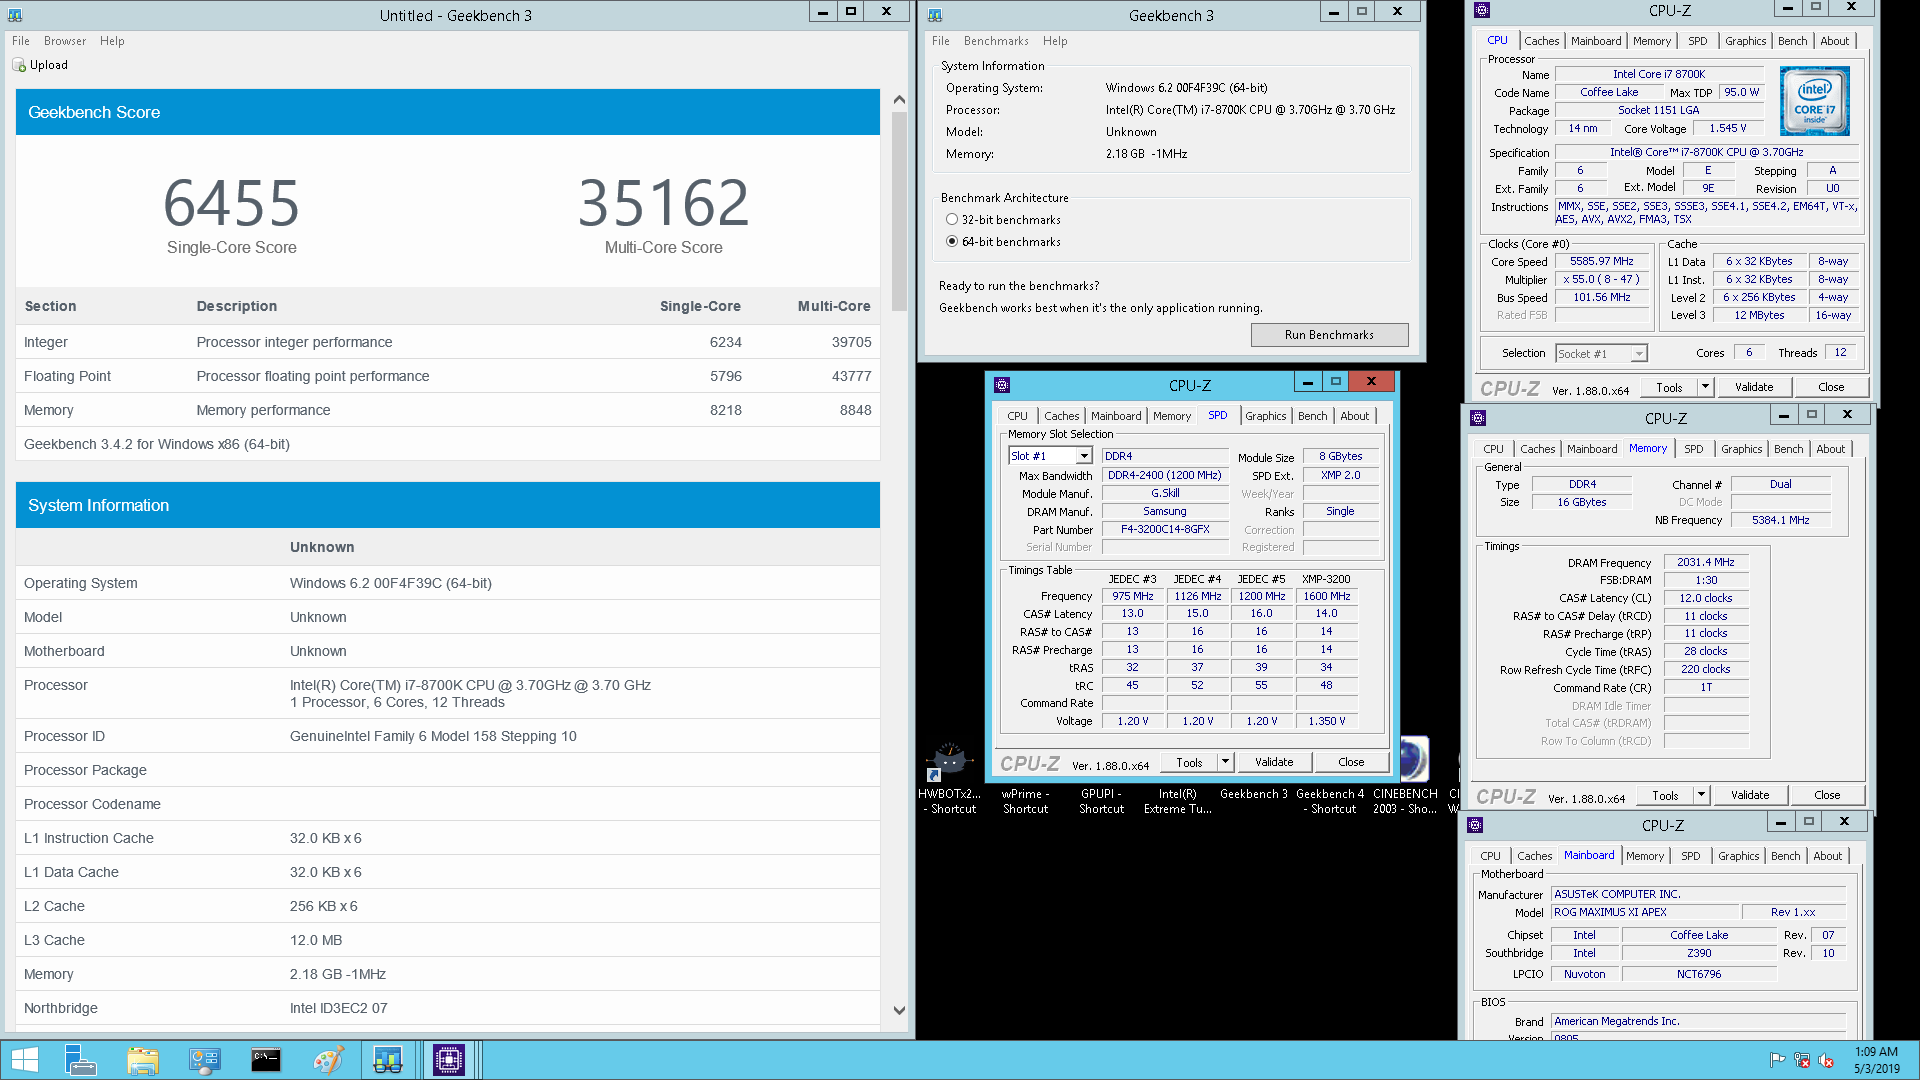Expand Tools arrow in top CPU-Z CPU window
Image resolution: width=1920 pixels, height=1080 pixels.
coord(1705,387)
